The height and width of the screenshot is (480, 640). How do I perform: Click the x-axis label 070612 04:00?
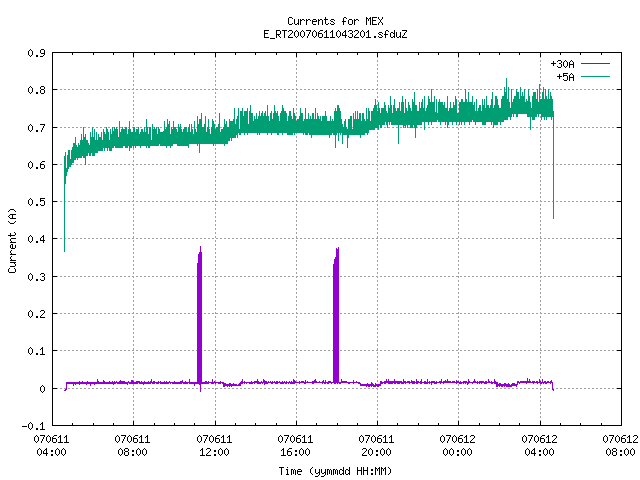click(539, 446)
